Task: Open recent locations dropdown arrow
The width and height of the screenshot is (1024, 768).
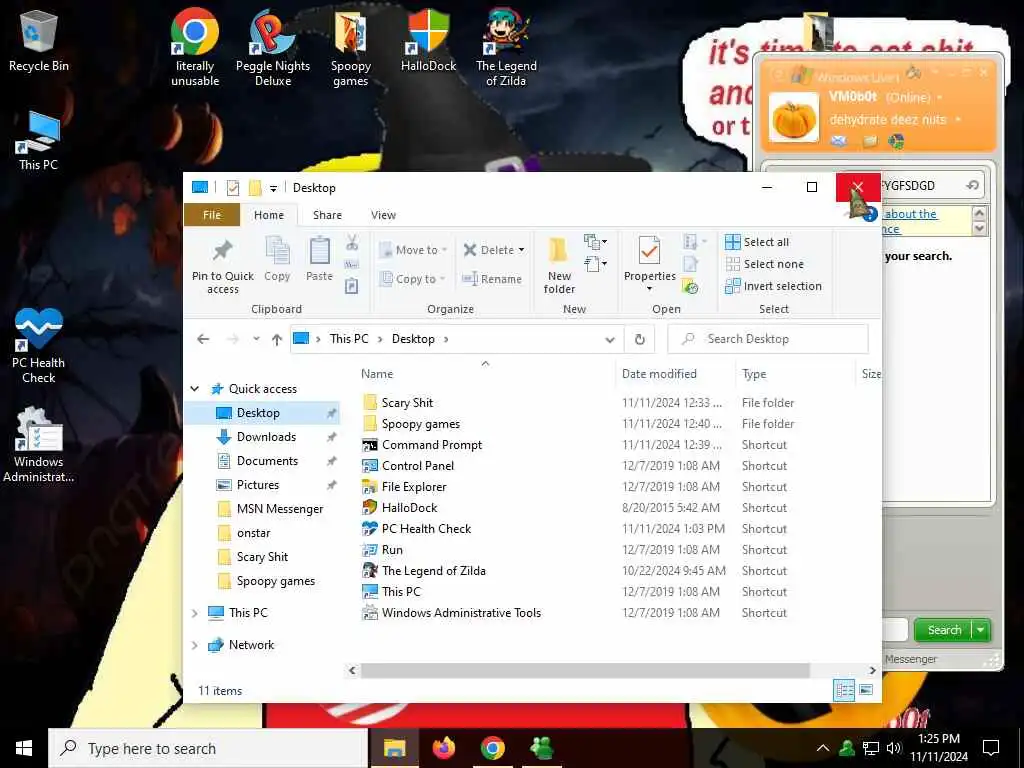Action: pos(256,339)
